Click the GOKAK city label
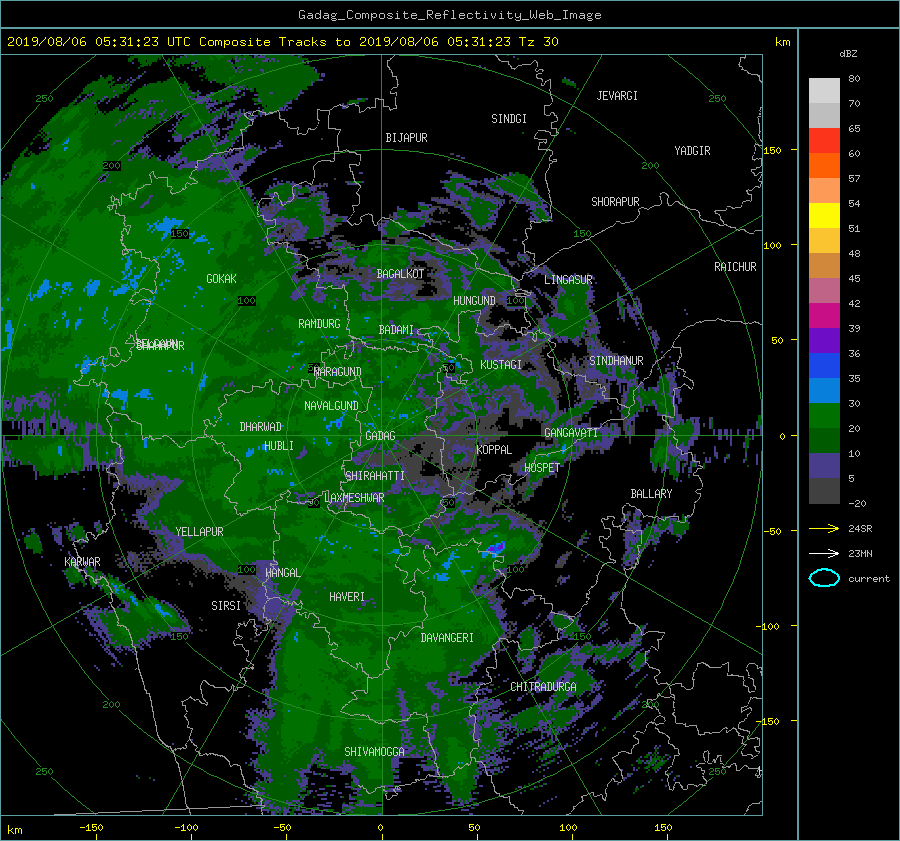The height and width of the screenshot is (841, 900). click(221, 279)
